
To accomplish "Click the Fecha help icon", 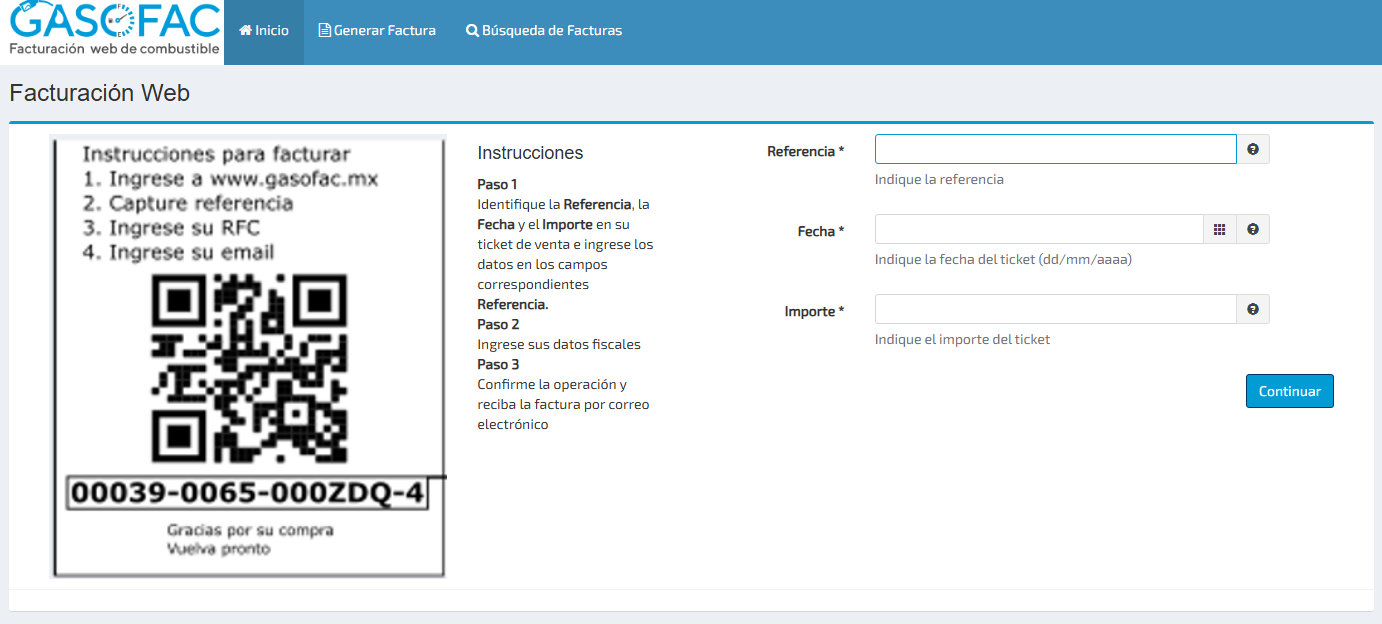I will 1253,229.
